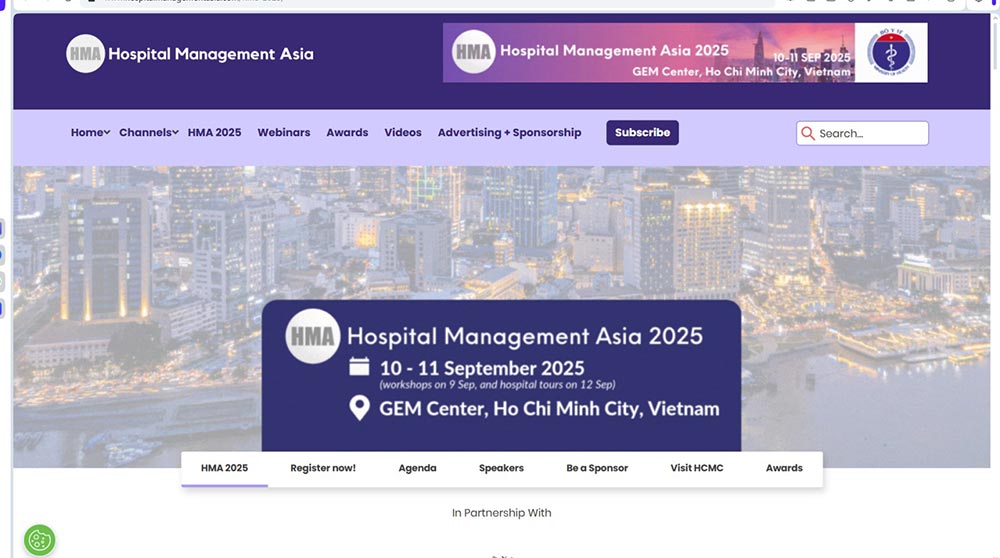Switch to the Agenda tab
Image resolution: width=1000 pixels, height=558 pixels.
(x=417, y=468)
